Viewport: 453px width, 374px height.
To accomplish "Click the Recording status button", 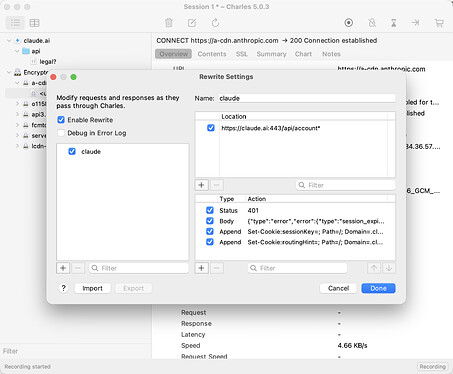I will (x=432, y=367).
